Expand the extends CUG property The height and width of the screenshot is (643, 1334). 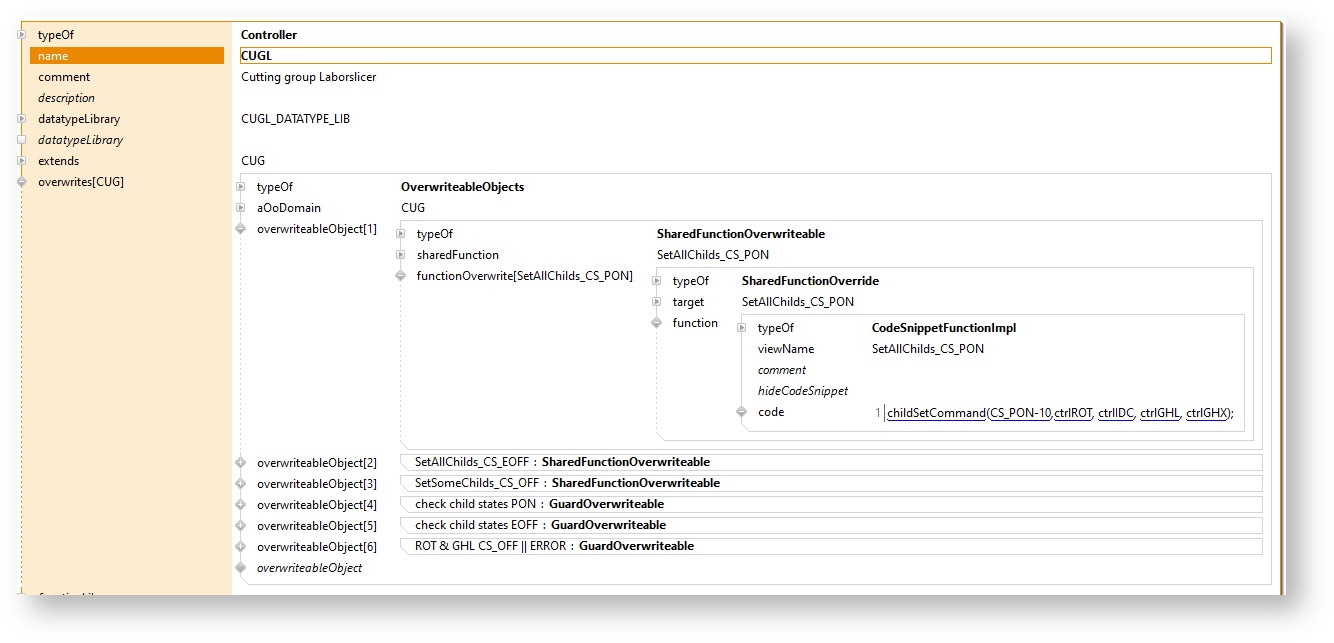click(21, 161)
